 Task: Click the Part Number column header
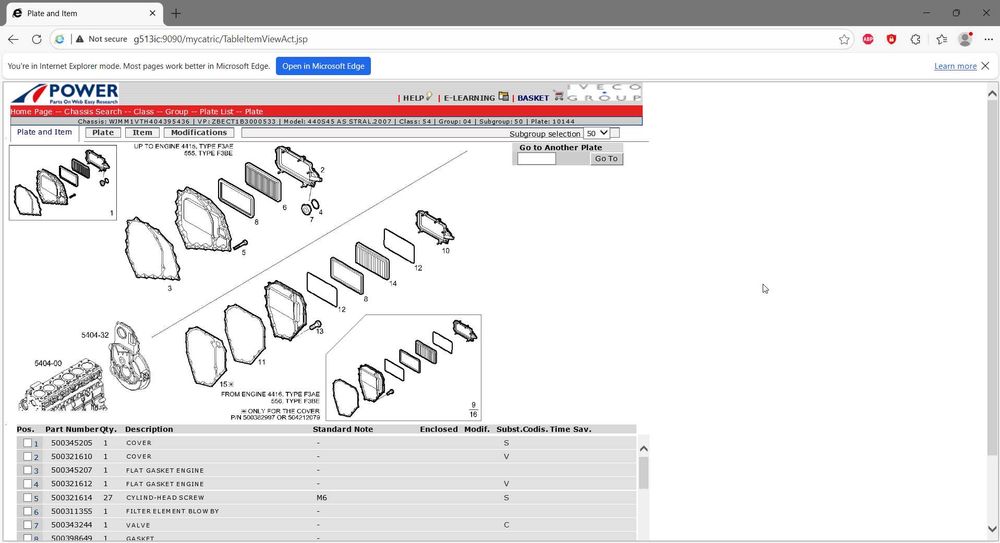(71, 429)
